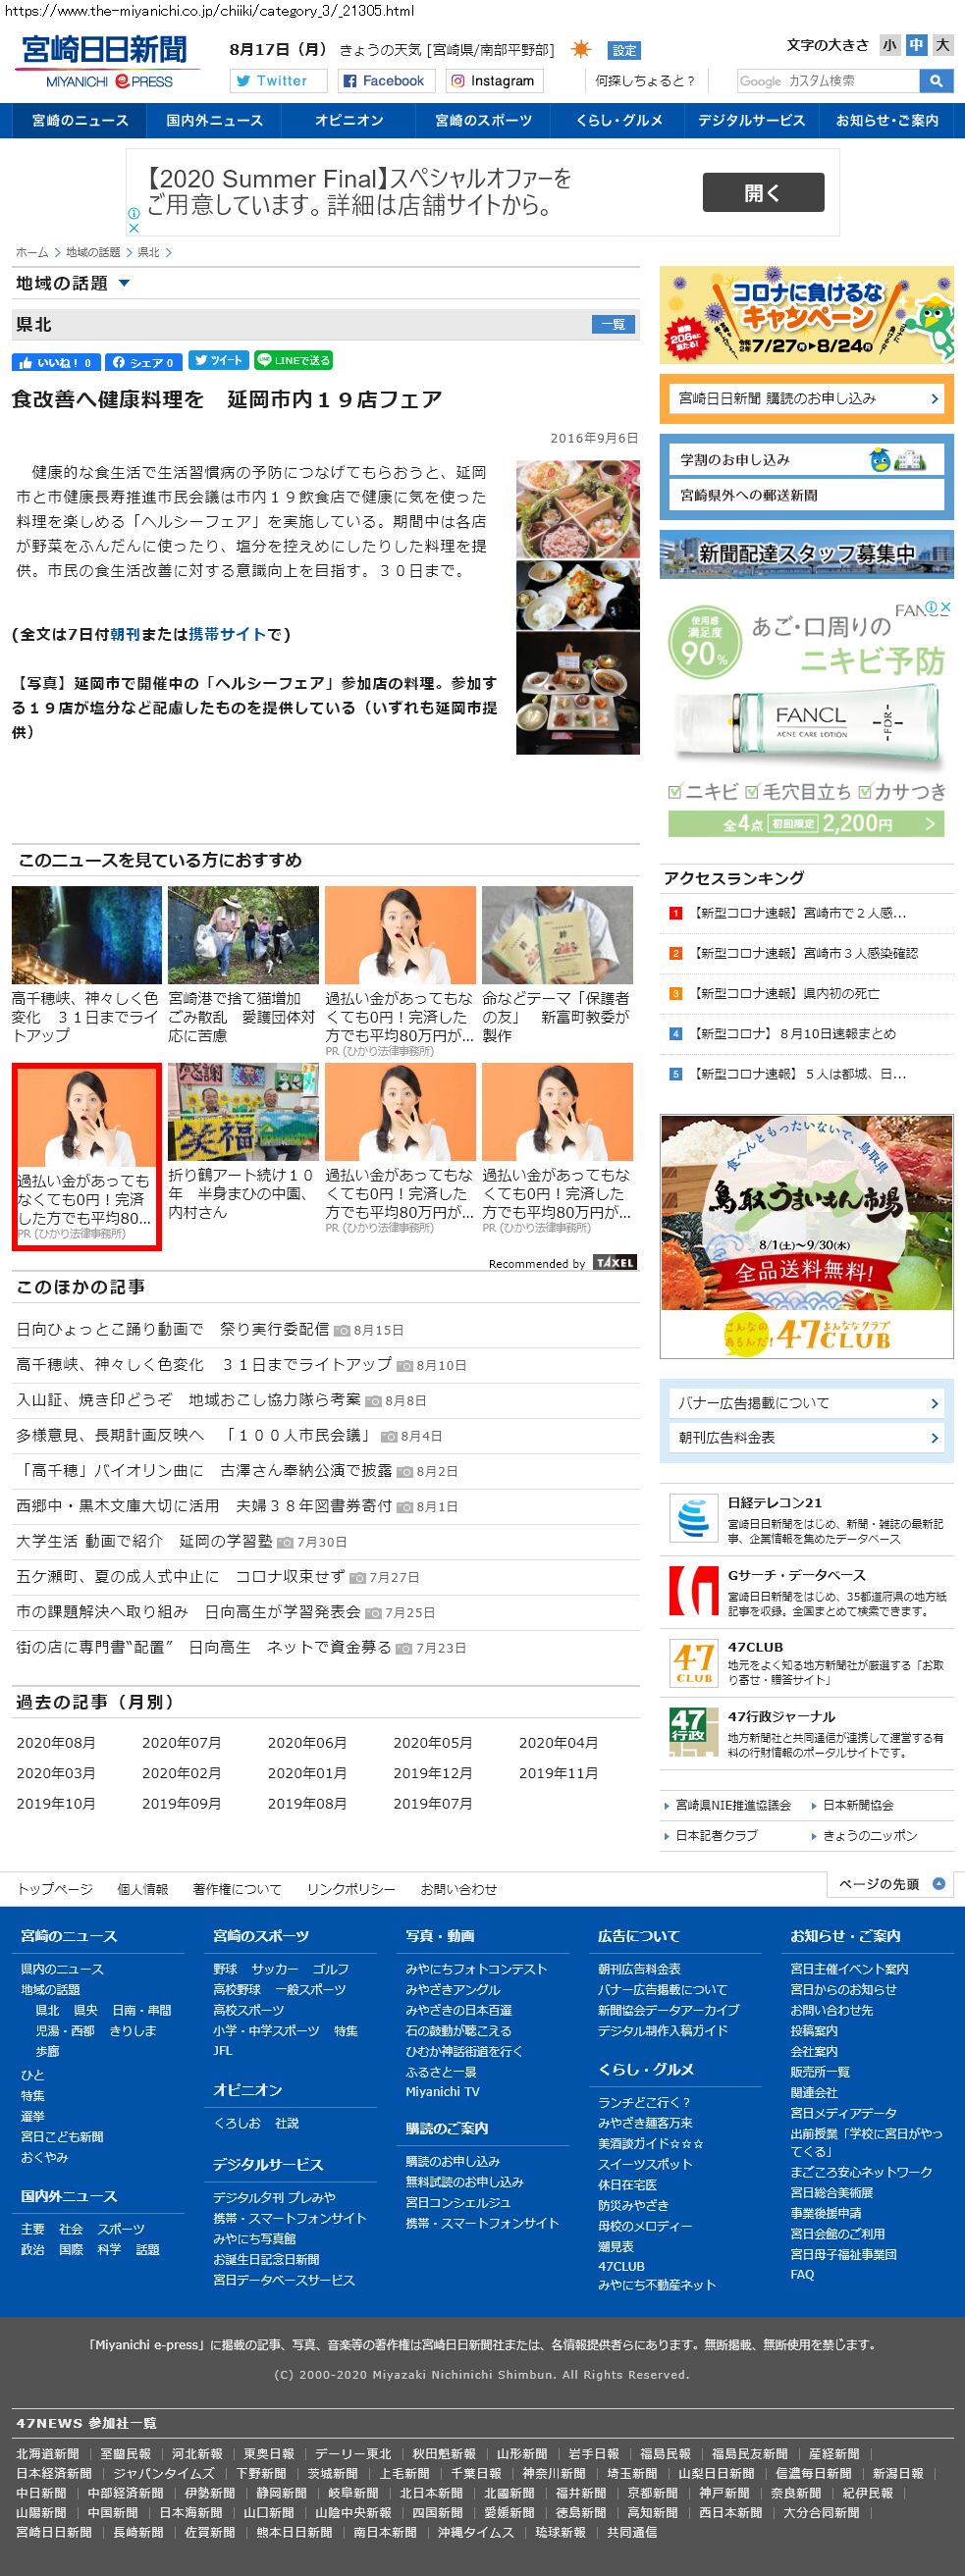The height and width of the screenshot is (2576, 965).
Task: Click the 地域の話題 breadcrumb link
Action: 93,252
